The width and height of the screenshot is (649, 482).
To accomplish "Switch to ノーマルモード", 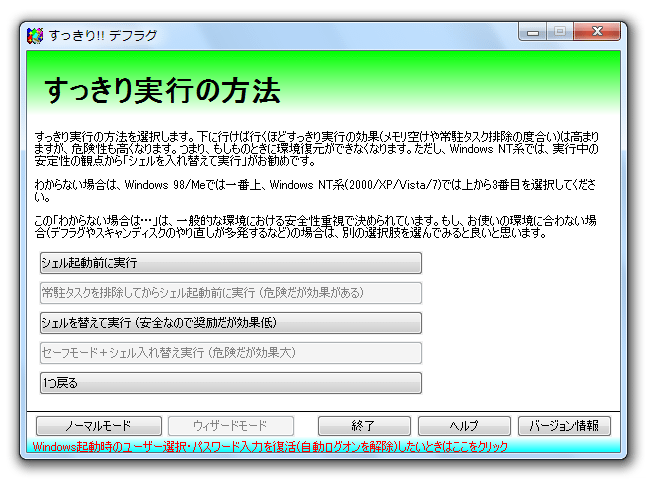I will 99,426.
